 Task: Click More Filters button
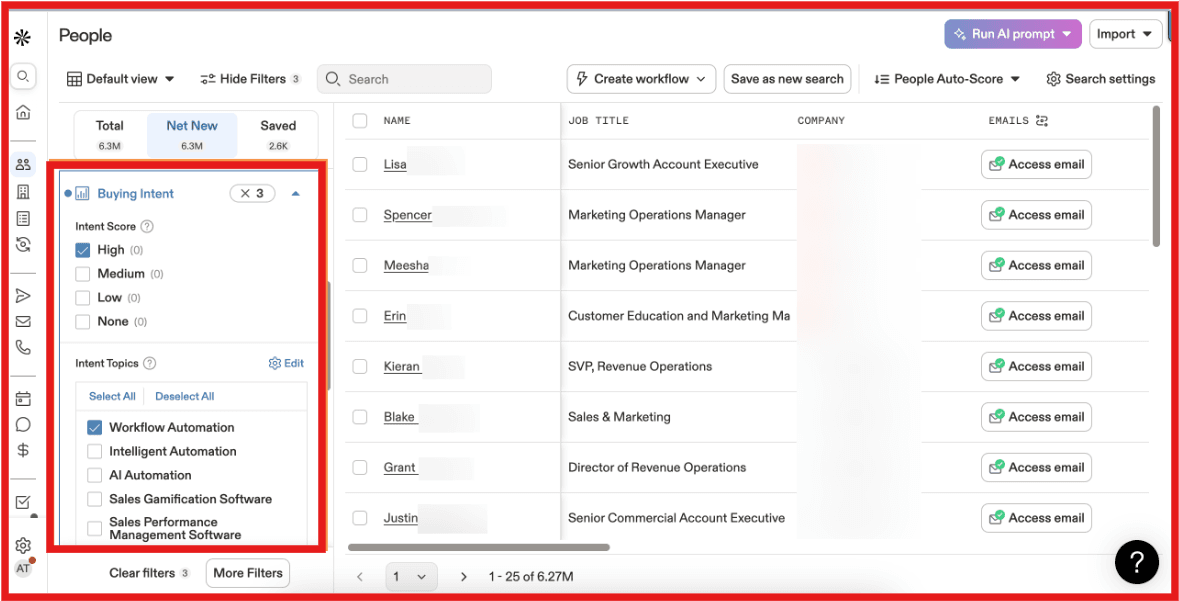[x=247, y=573]
